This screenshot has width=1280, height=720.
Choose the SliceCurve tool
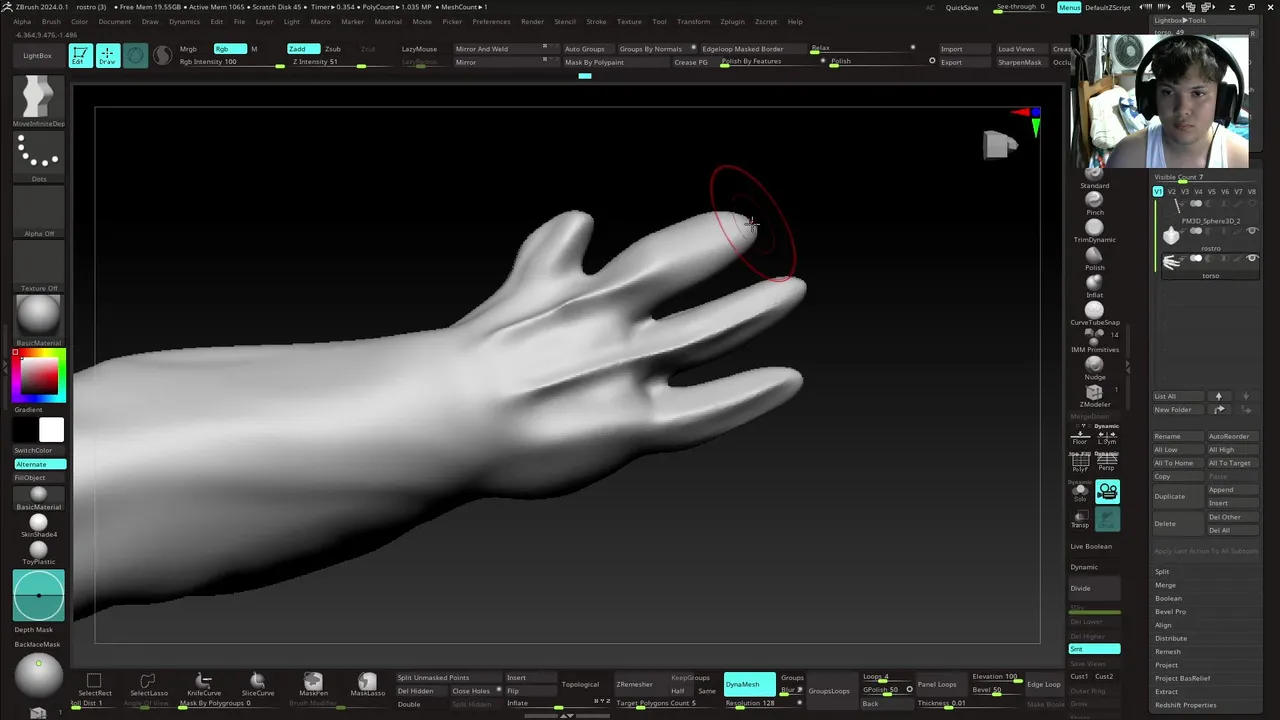pyautogui.click(x=257, y=682)
